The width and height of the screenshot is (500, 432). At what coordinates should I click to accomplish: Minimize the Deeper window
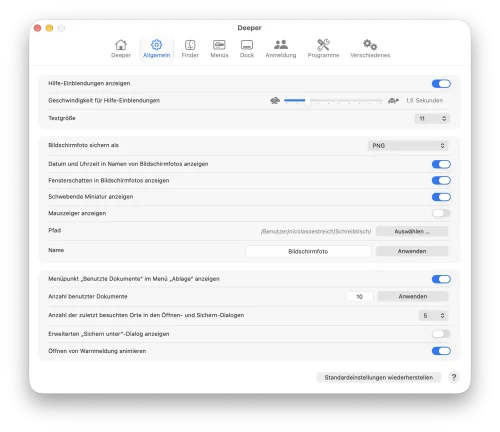49,28
